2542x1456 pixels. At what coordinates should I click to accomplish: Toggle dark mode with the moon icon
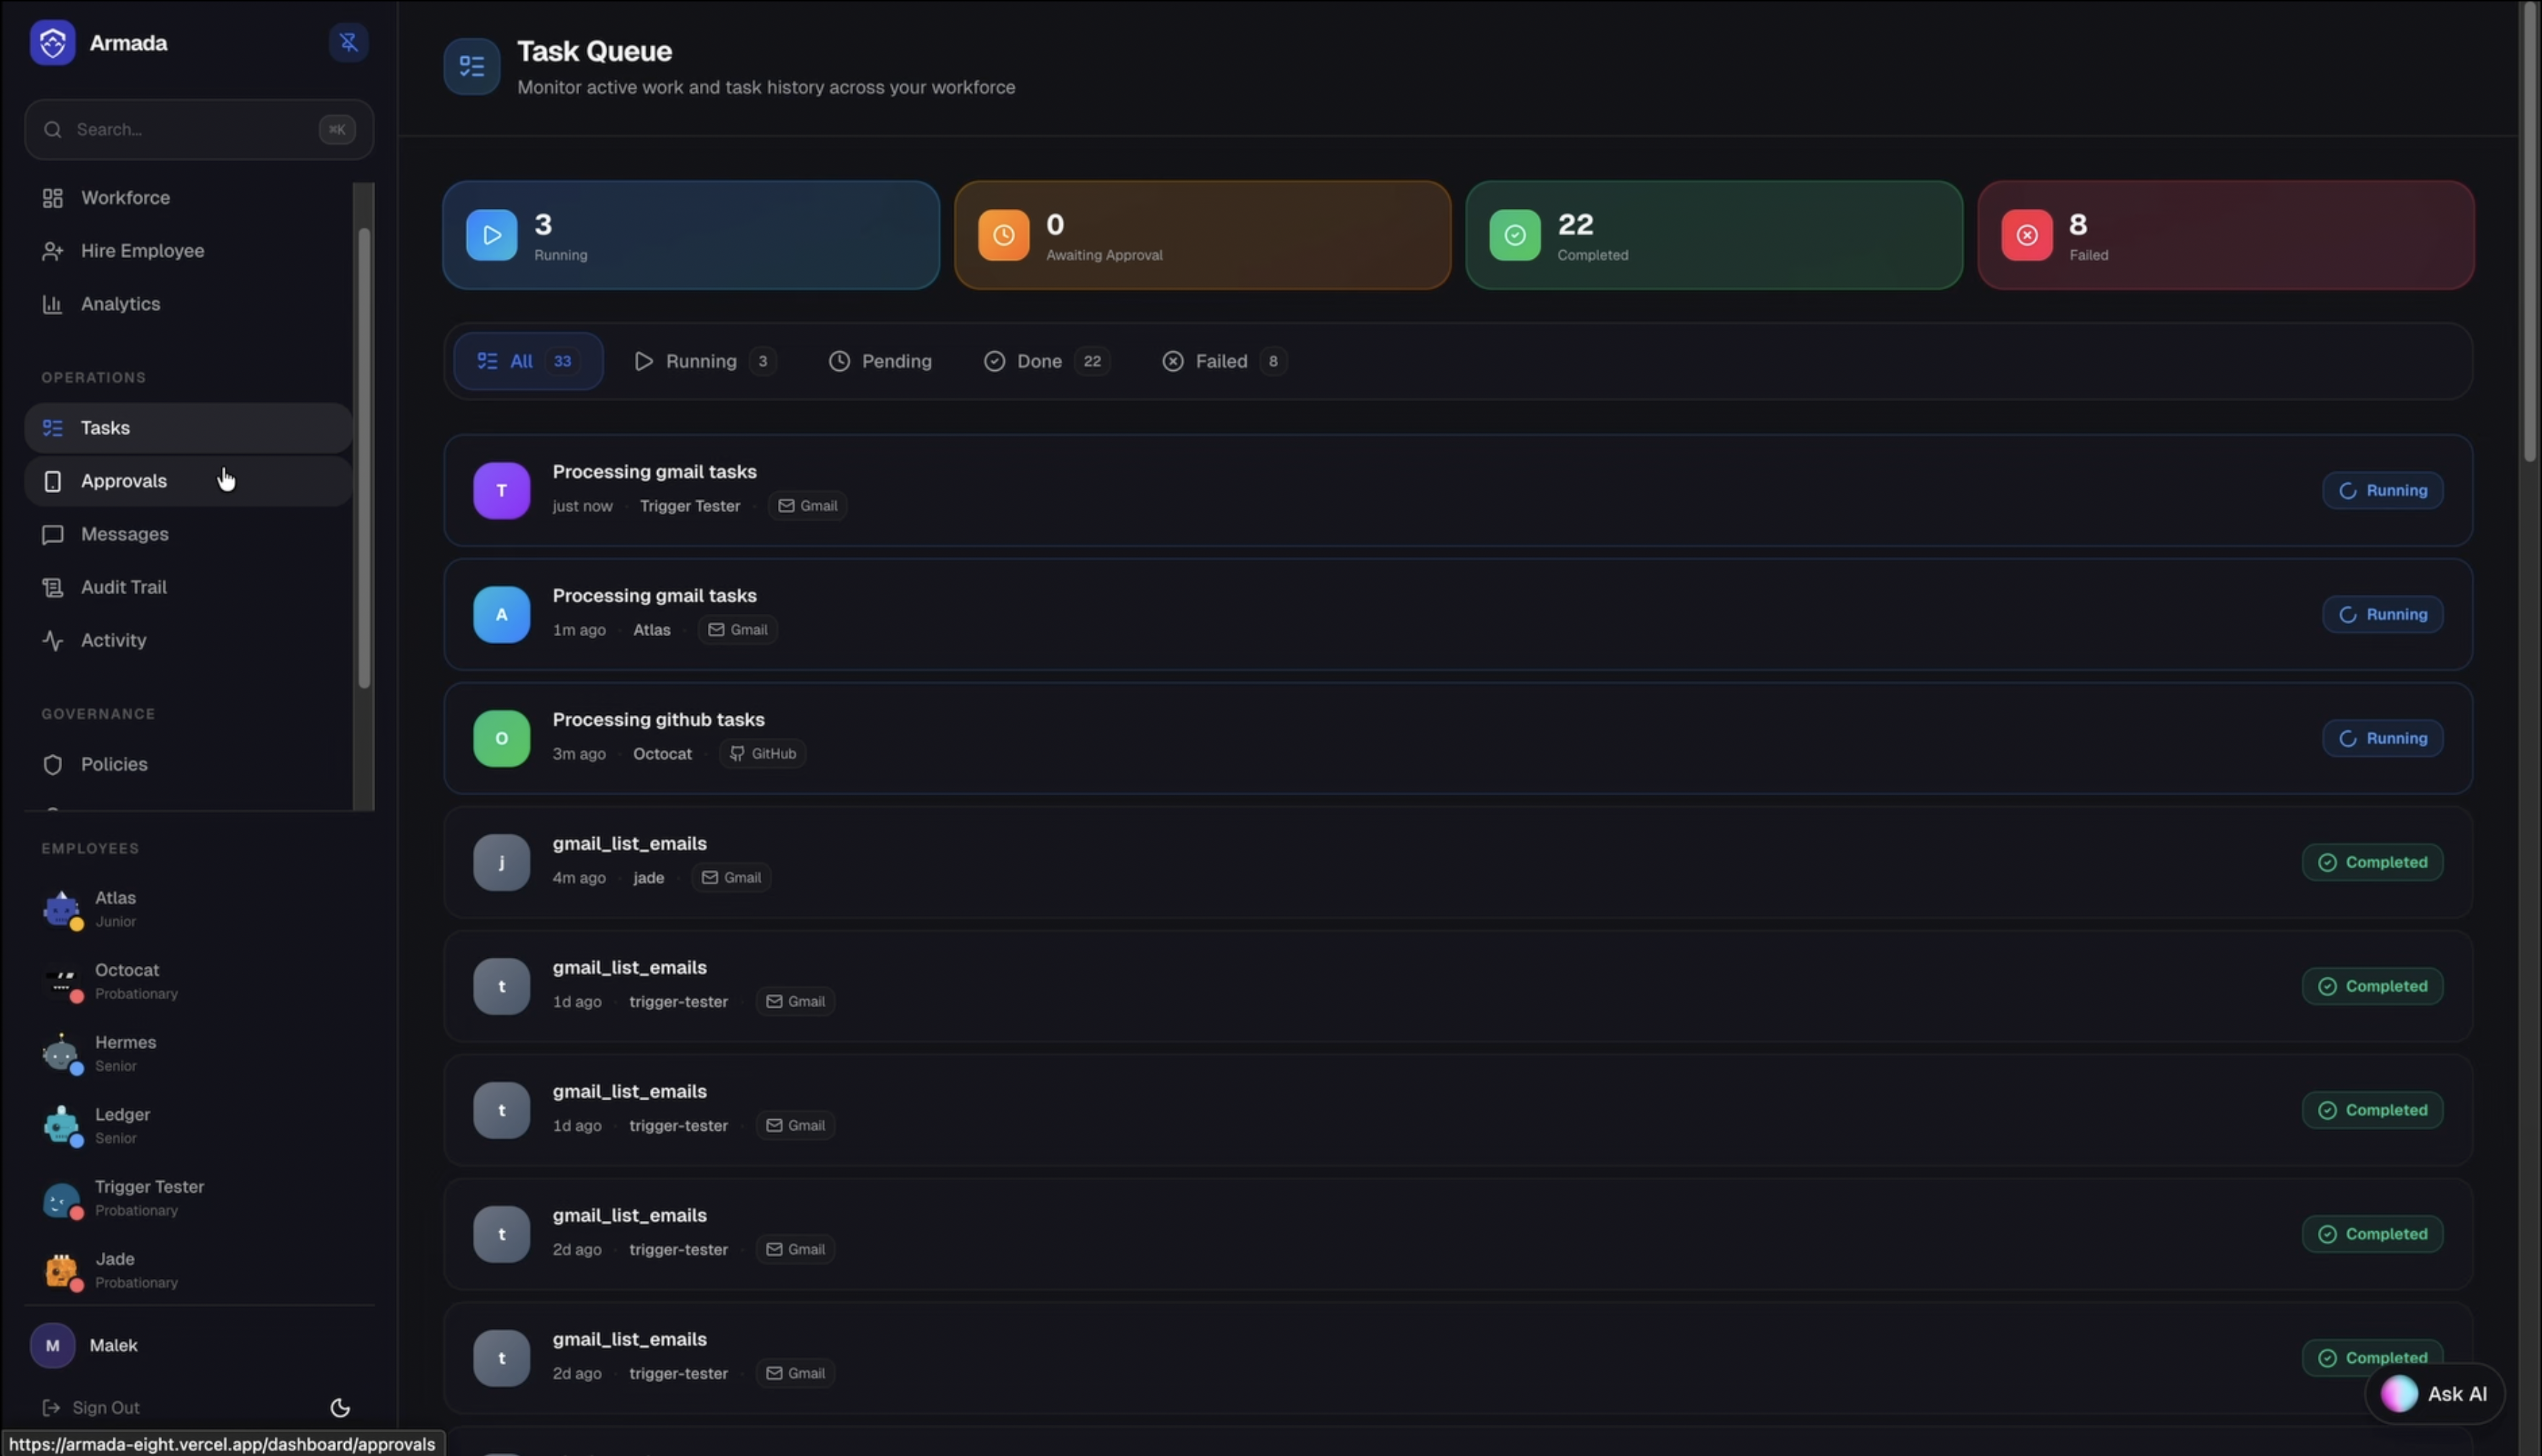coord(340,1407)
